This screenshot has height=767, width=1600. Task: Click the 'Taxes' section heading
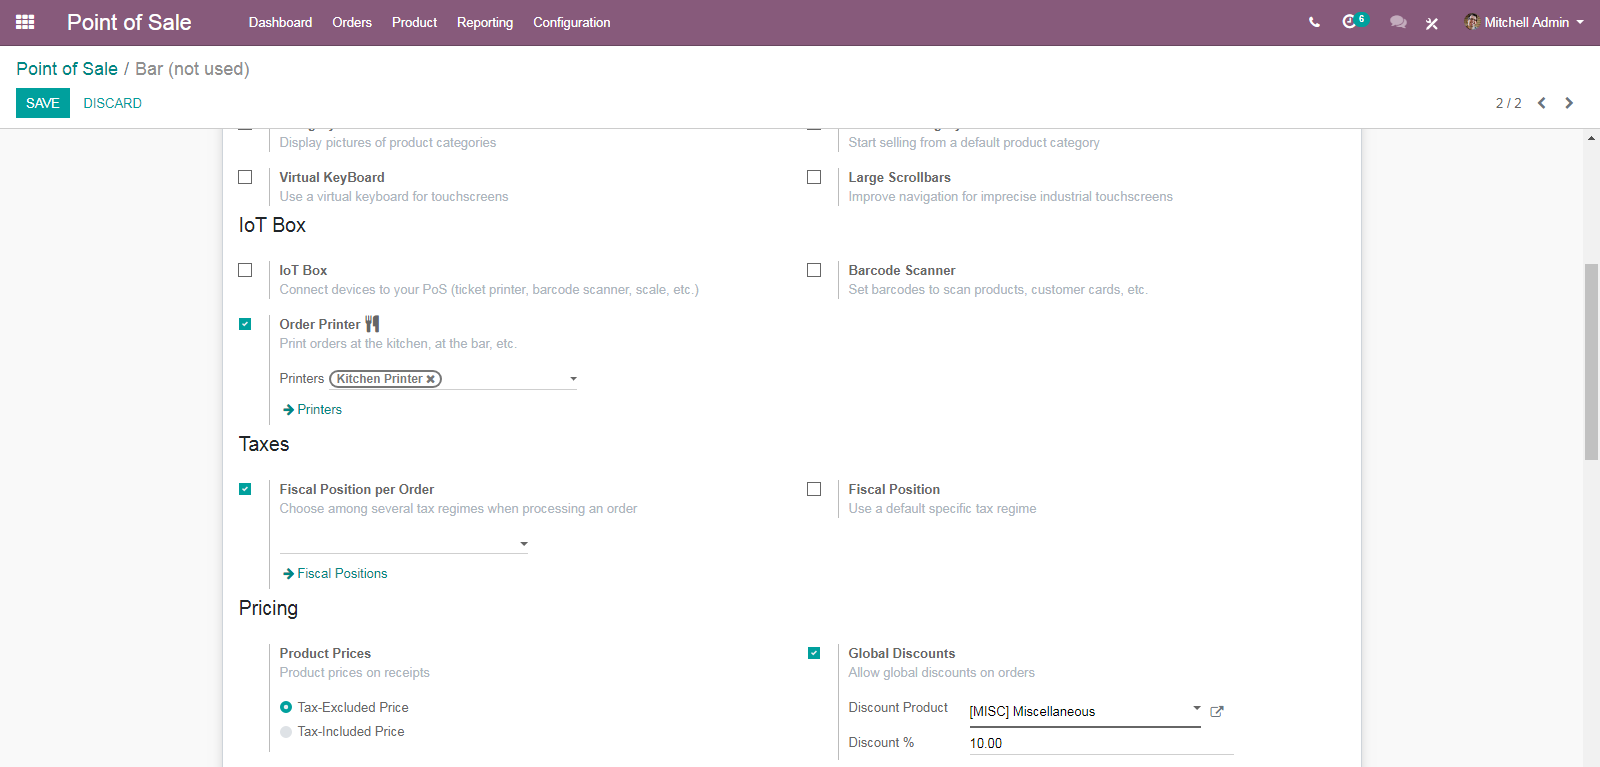coord(264,444)
